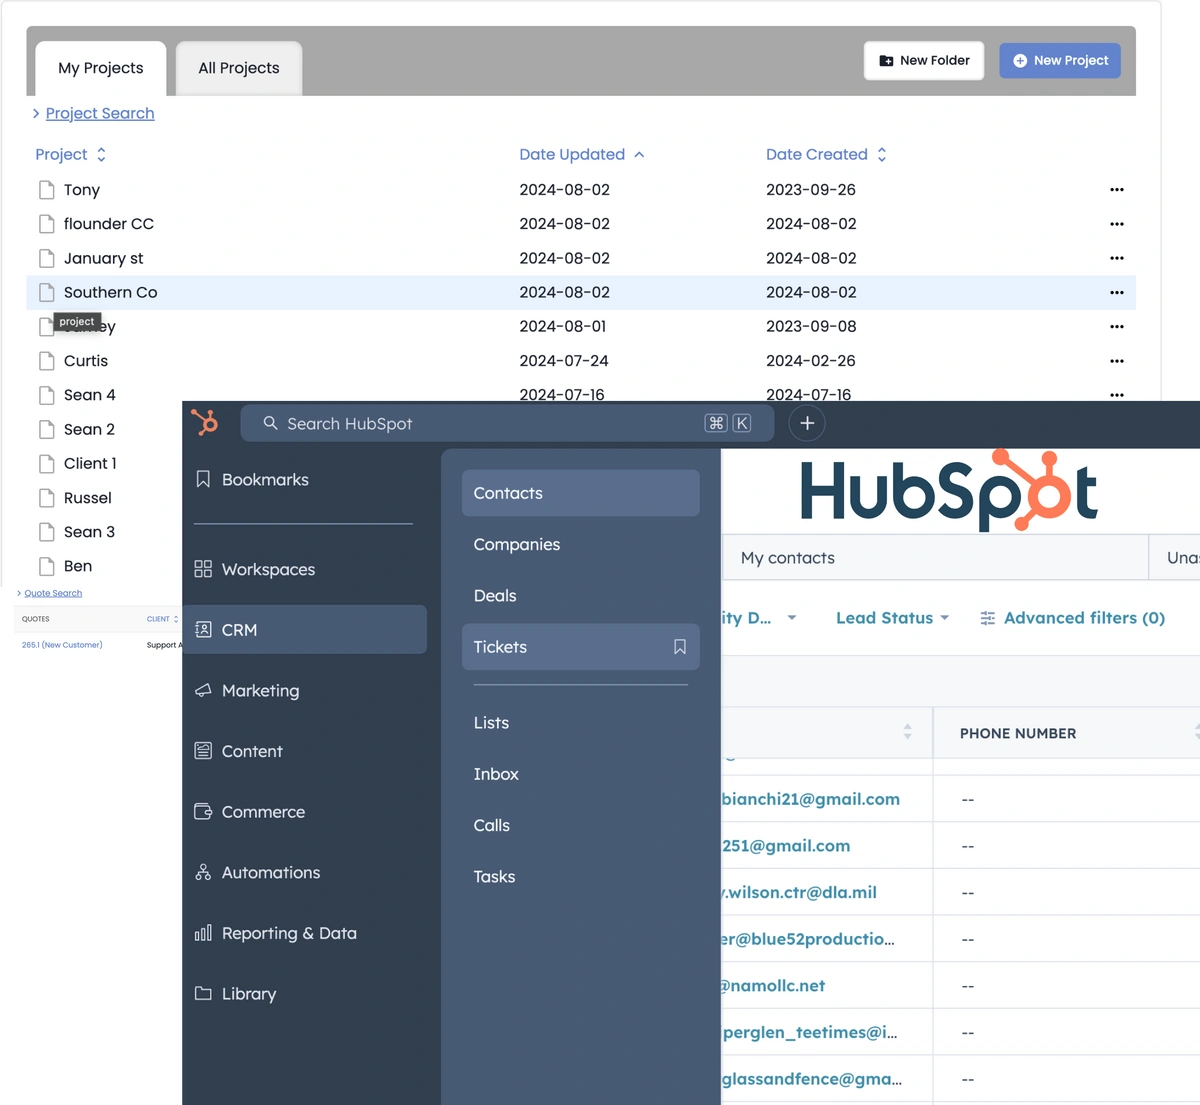Screen dimensions: 1200x1105
Task: Click the New Project button
Action: [1060, 60]
